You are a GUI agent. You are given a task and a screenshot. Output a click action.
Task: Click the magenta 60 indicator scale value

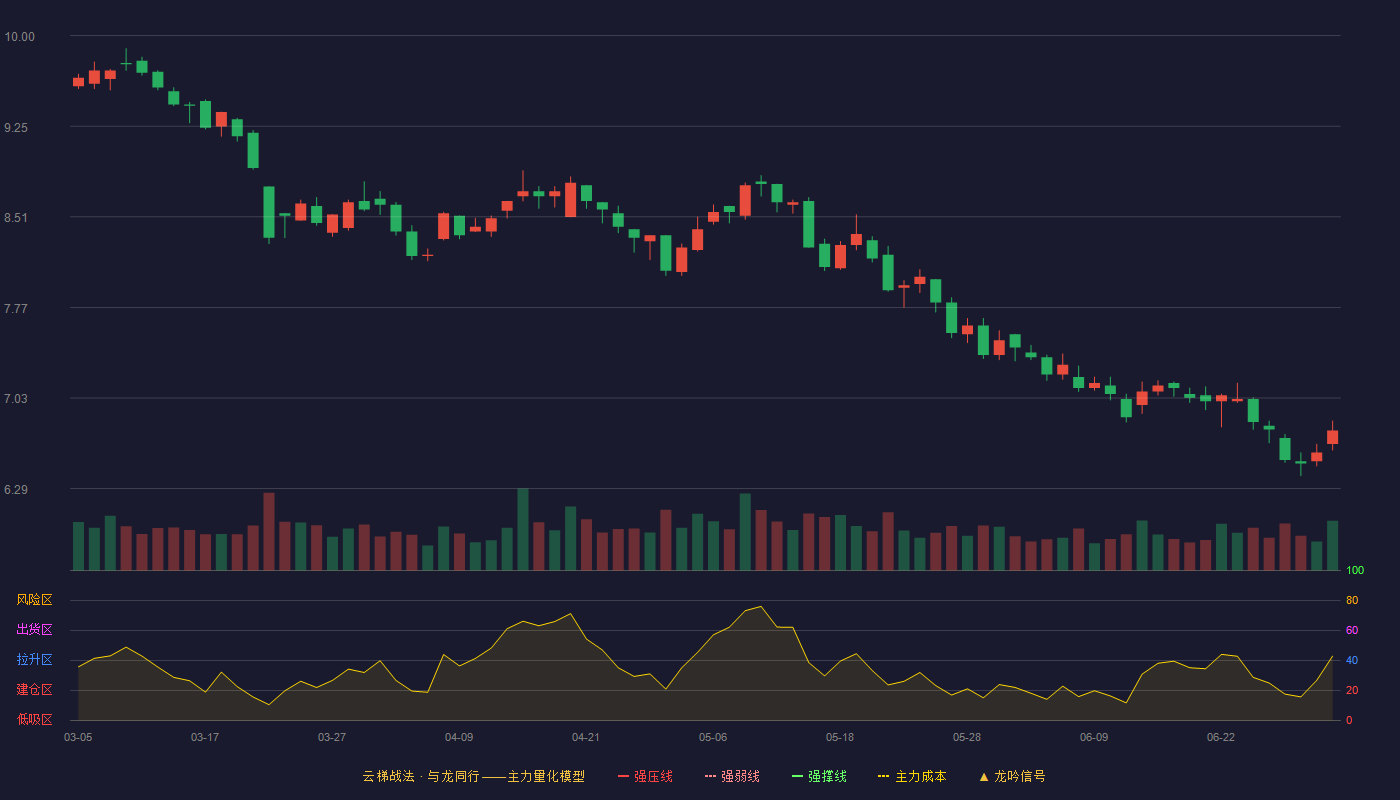(1352, 631)
